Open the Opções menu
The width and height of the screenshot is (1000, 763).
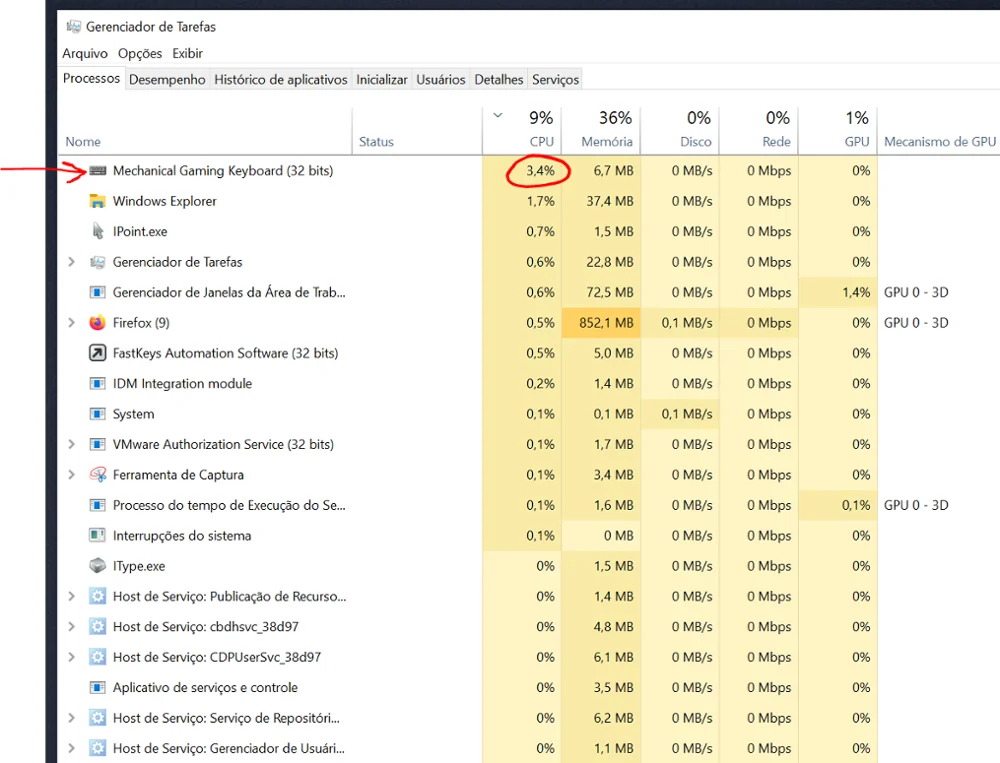click(x=140, y=54)
